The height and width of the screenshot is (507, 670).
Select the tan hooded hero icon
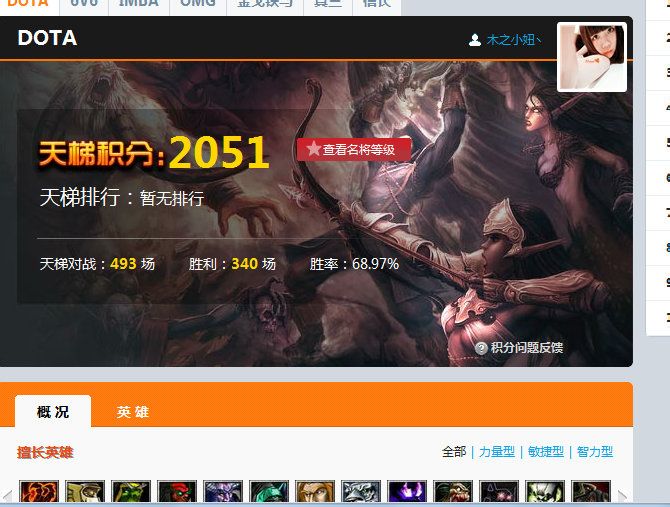tap(85, 491)
